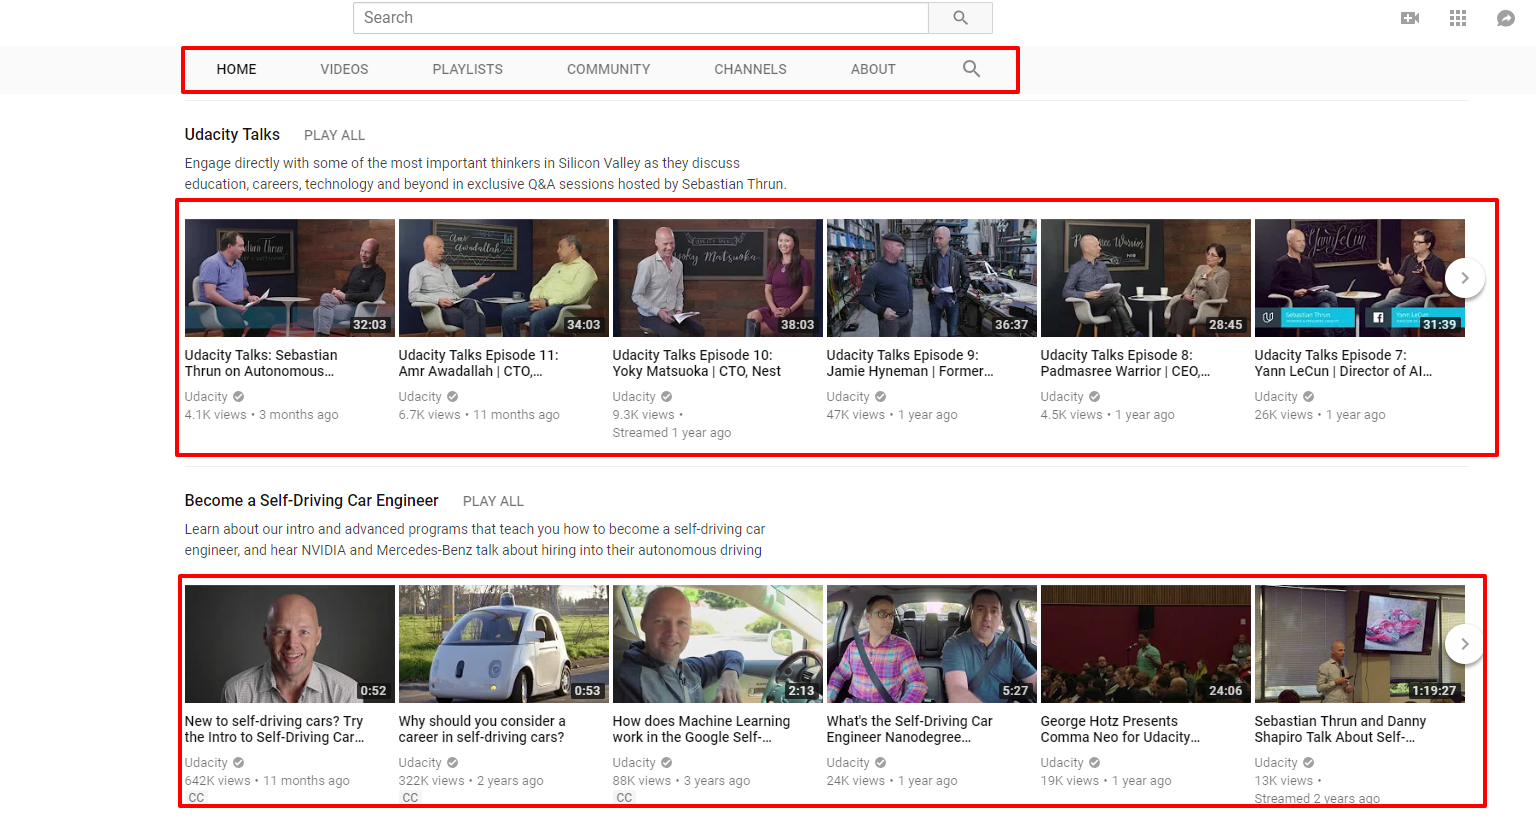Open the YouTube apps grid icon
Viewport: 1536px width, 831px height.
[x=1458, y=18]
